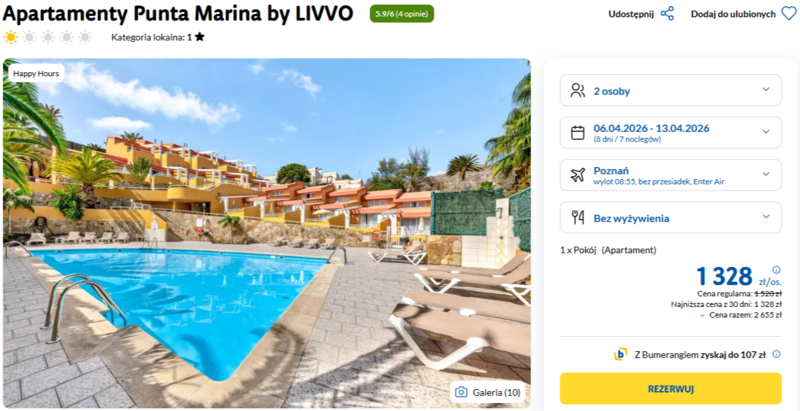This screenshot has width=800, height=411.
Task: Click the camera icon in Galeria button
Action: [461, 392]
